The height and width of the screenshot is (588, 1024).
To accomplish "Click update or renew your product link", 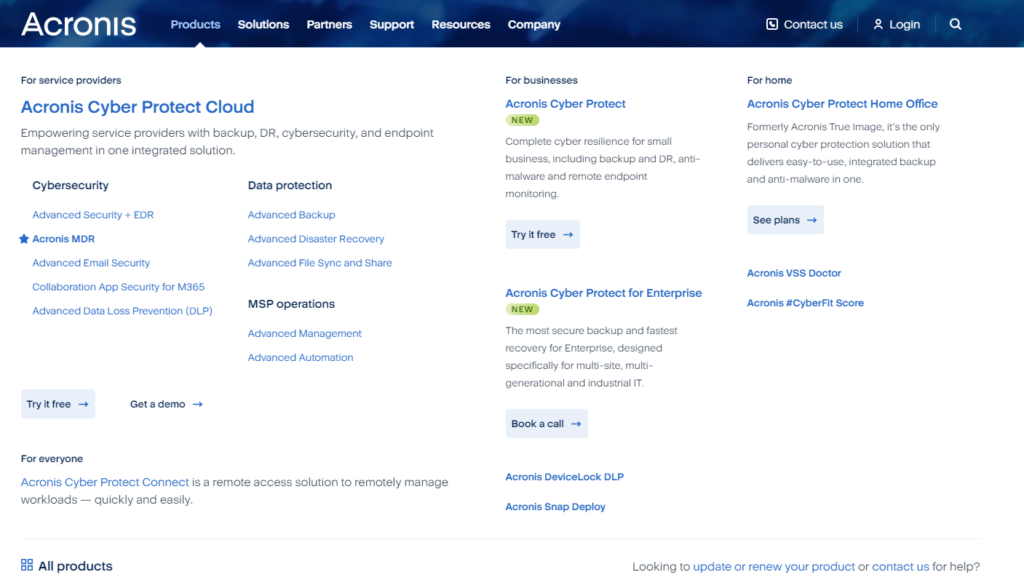I will [x=774, y=566].
